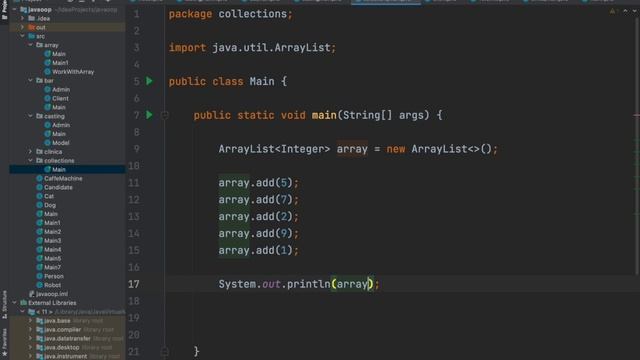Open the Cat class

(49, 196)
